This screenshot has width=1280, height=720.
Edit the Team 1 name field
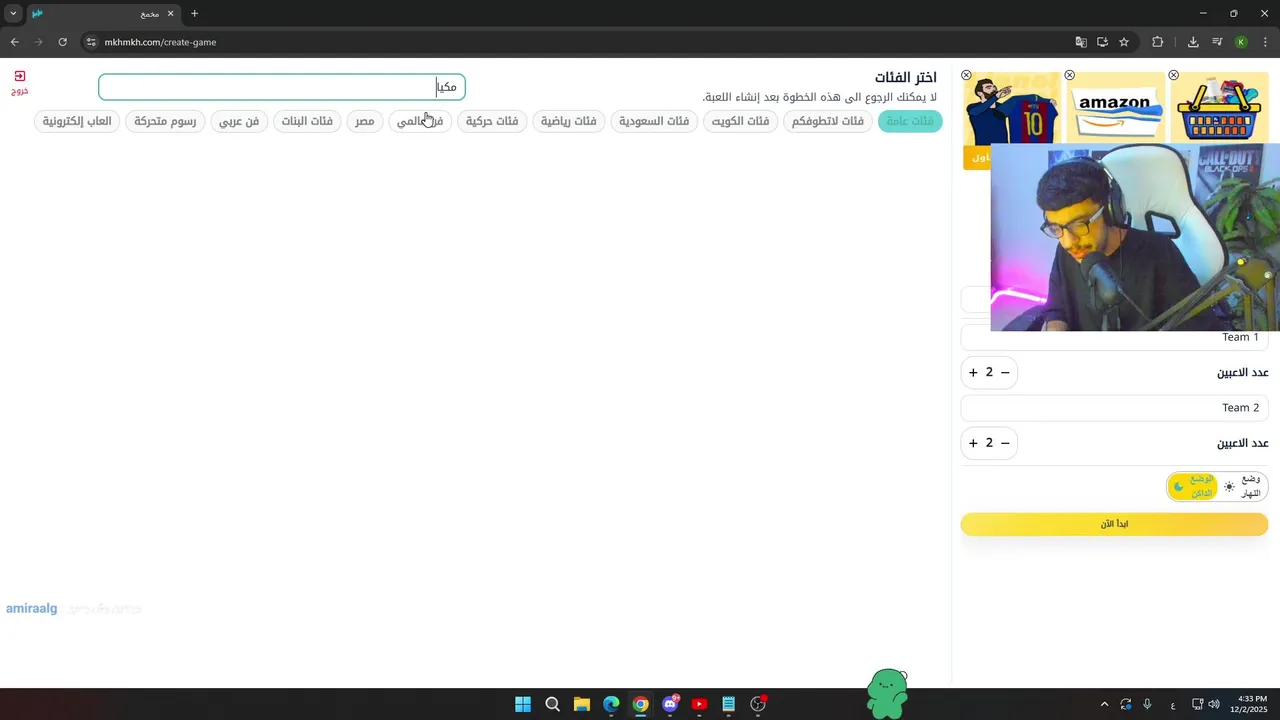1114,337
